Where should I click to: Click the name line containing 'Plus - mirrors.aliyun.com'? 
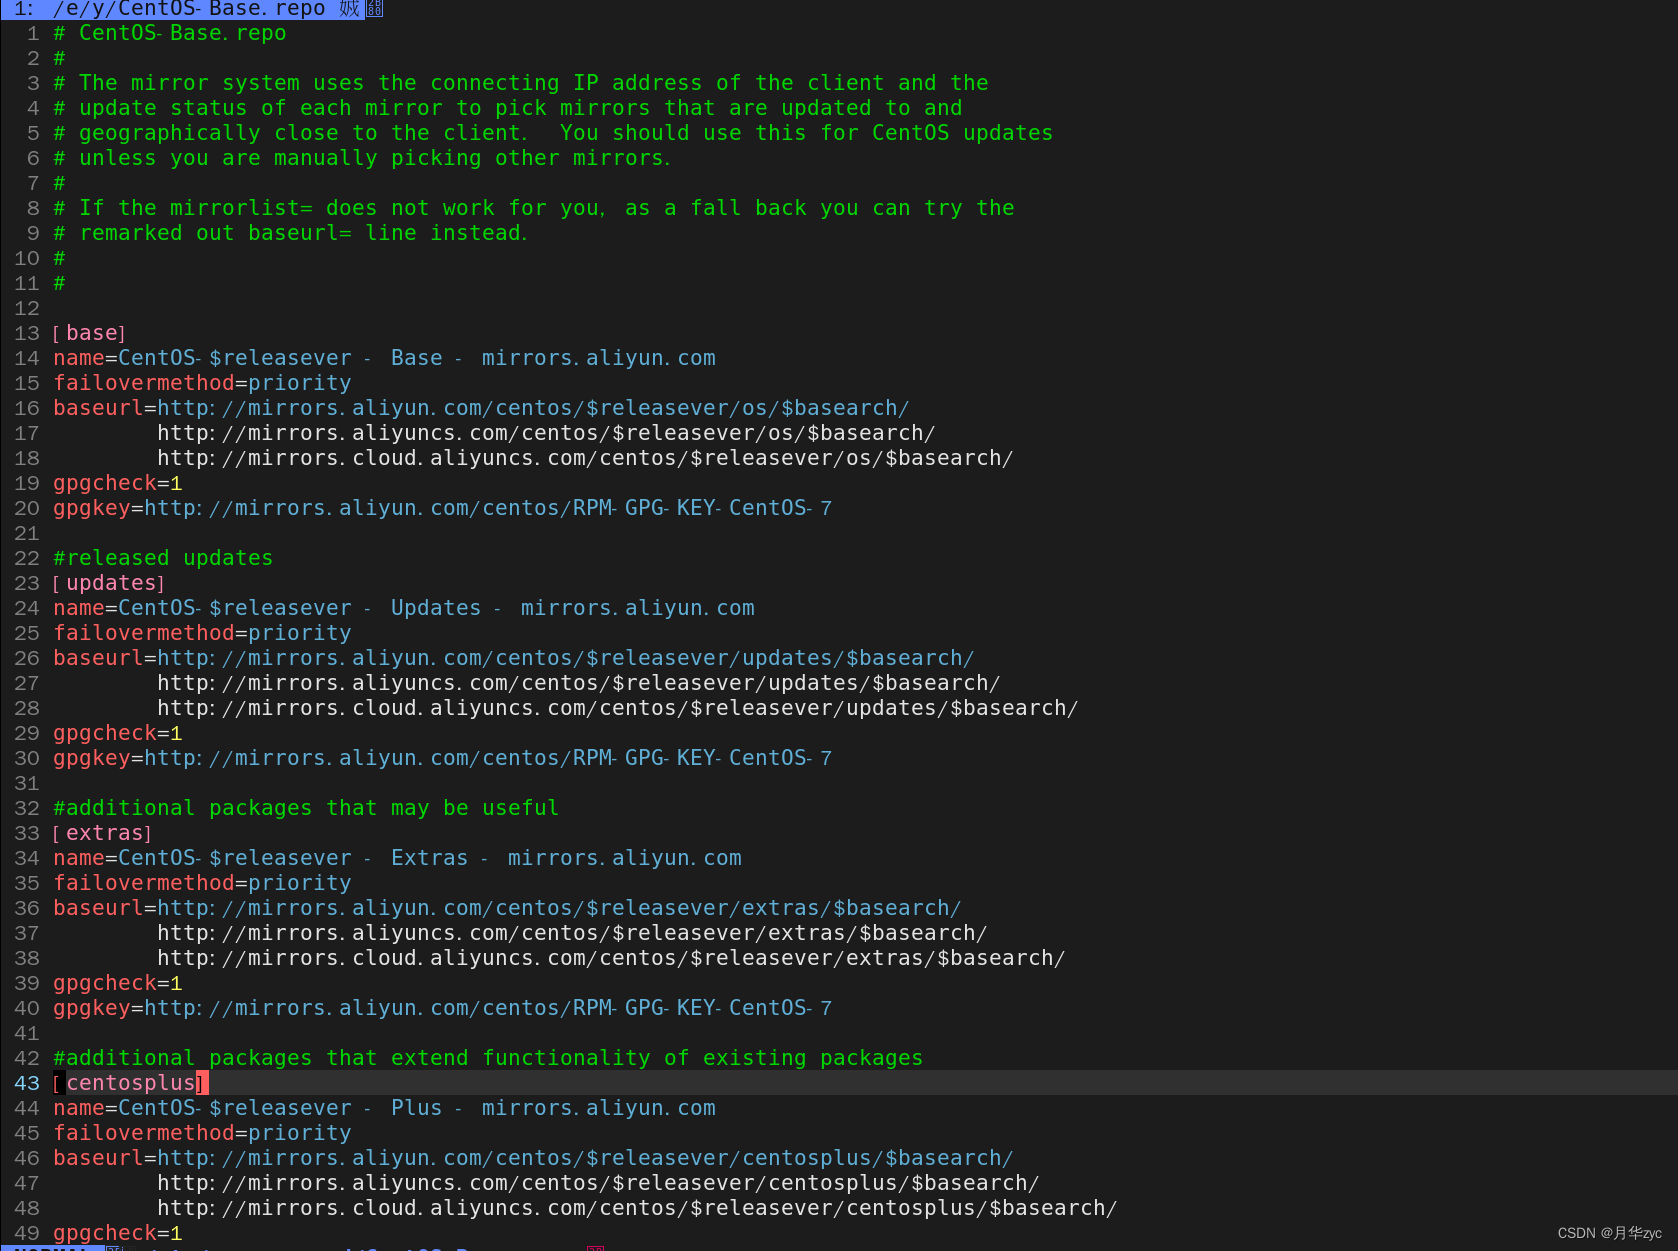385,1108
